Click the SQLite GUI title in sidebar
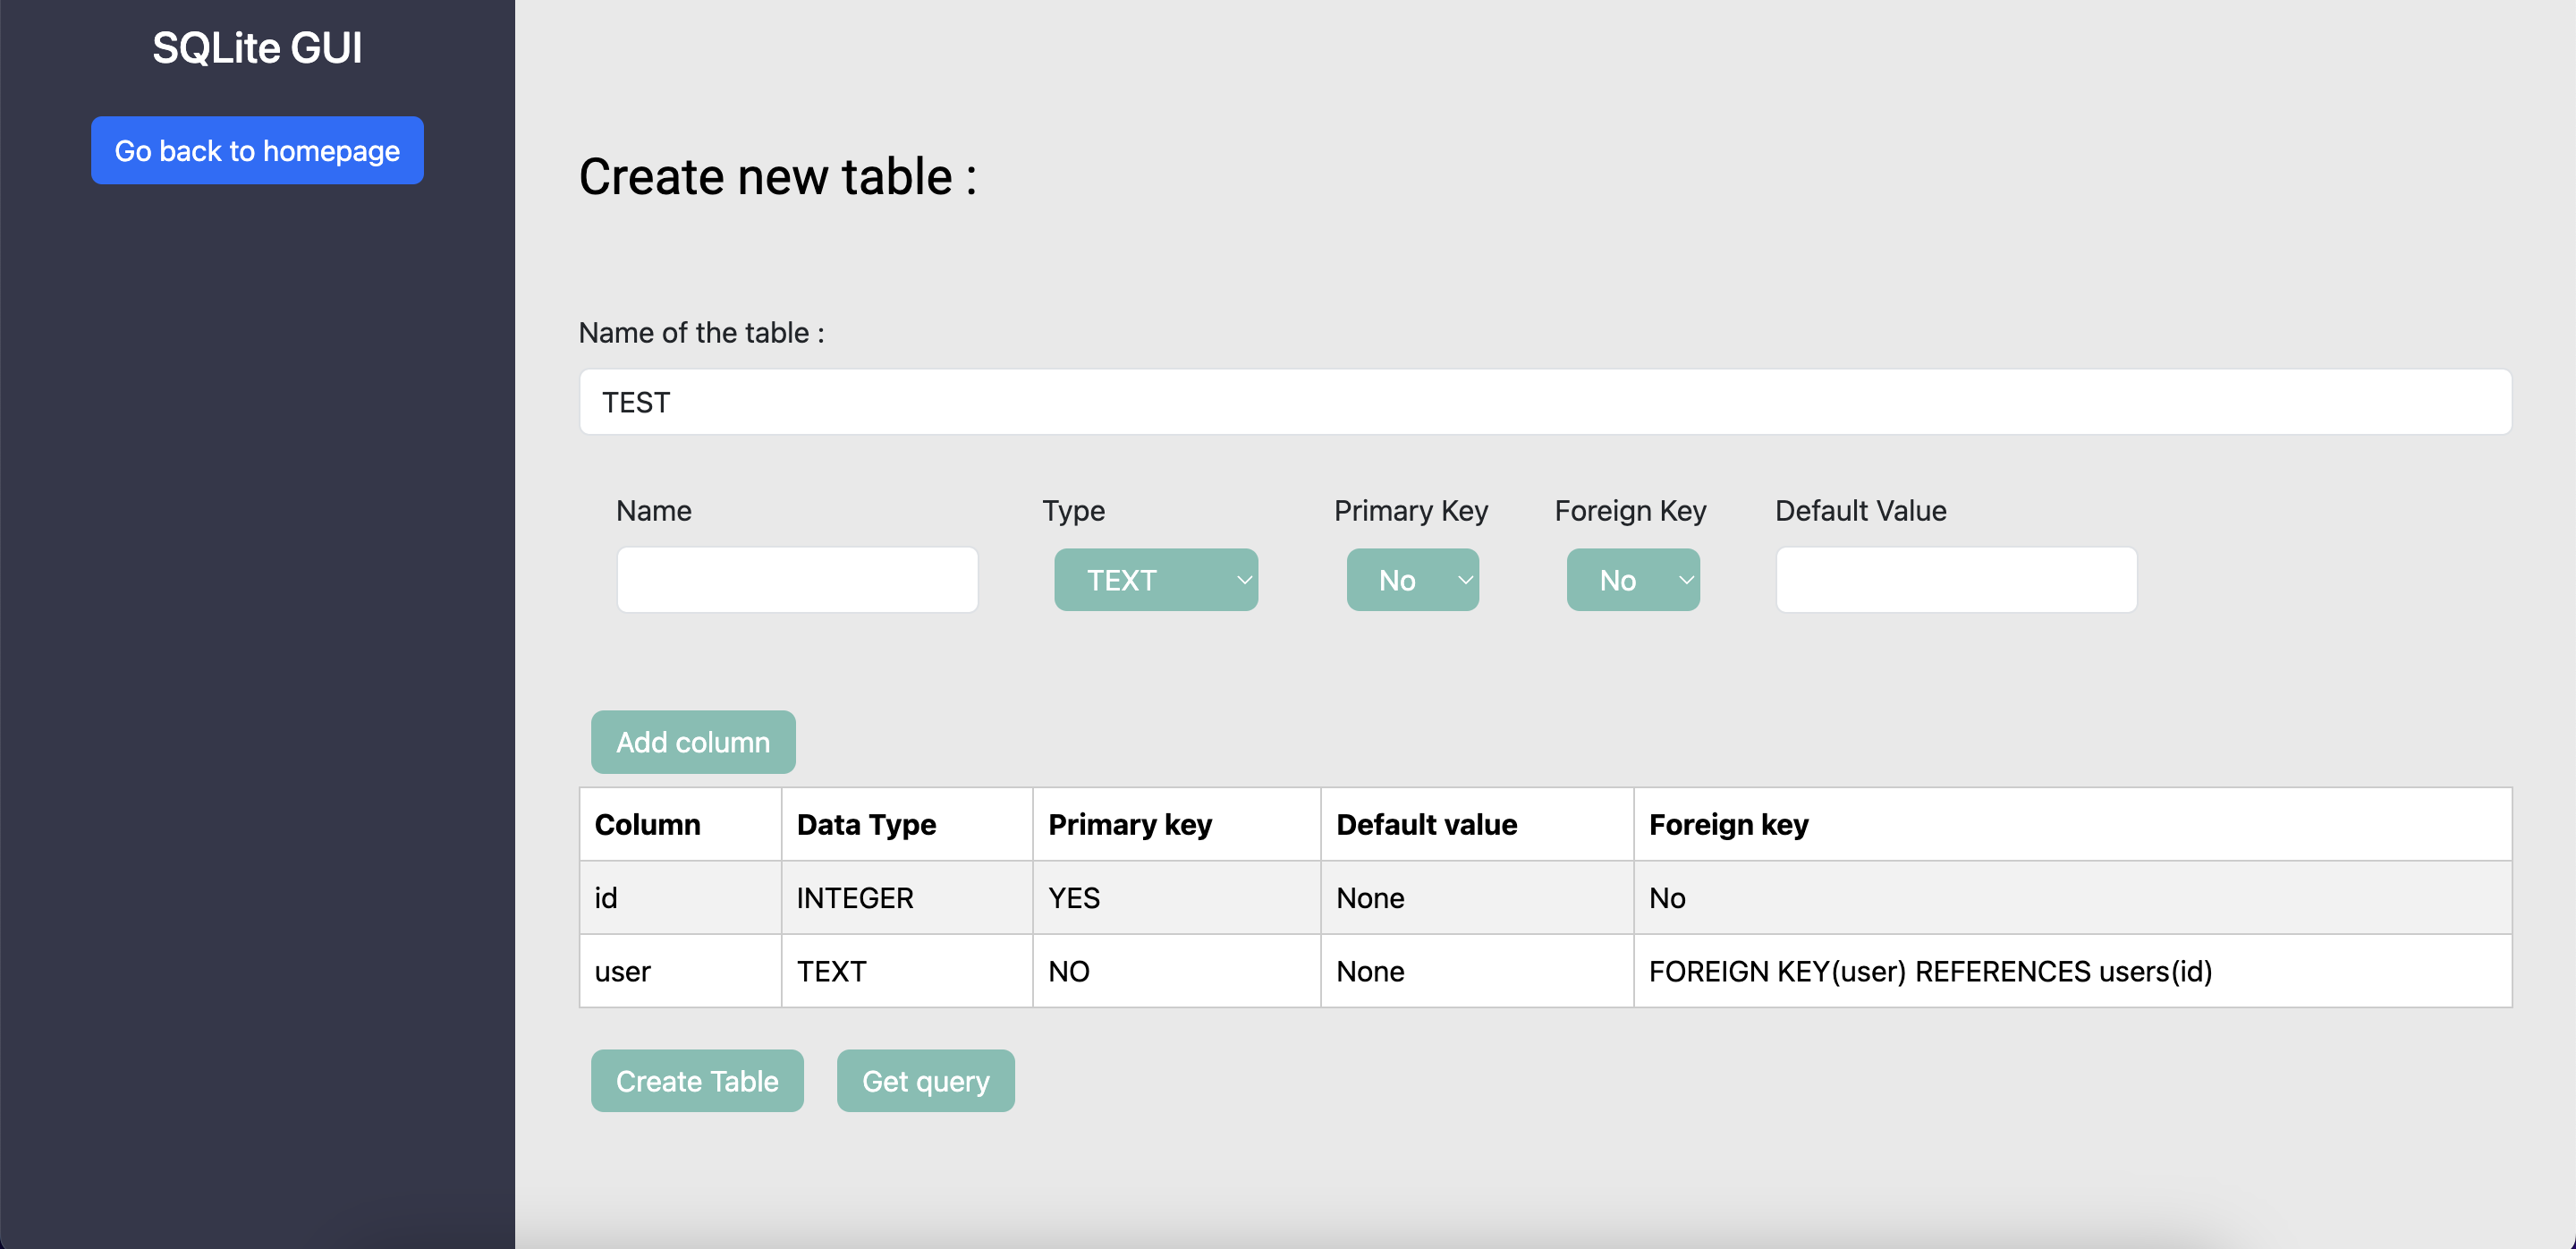2576x1249 pixels. click(x=257, y=46)
